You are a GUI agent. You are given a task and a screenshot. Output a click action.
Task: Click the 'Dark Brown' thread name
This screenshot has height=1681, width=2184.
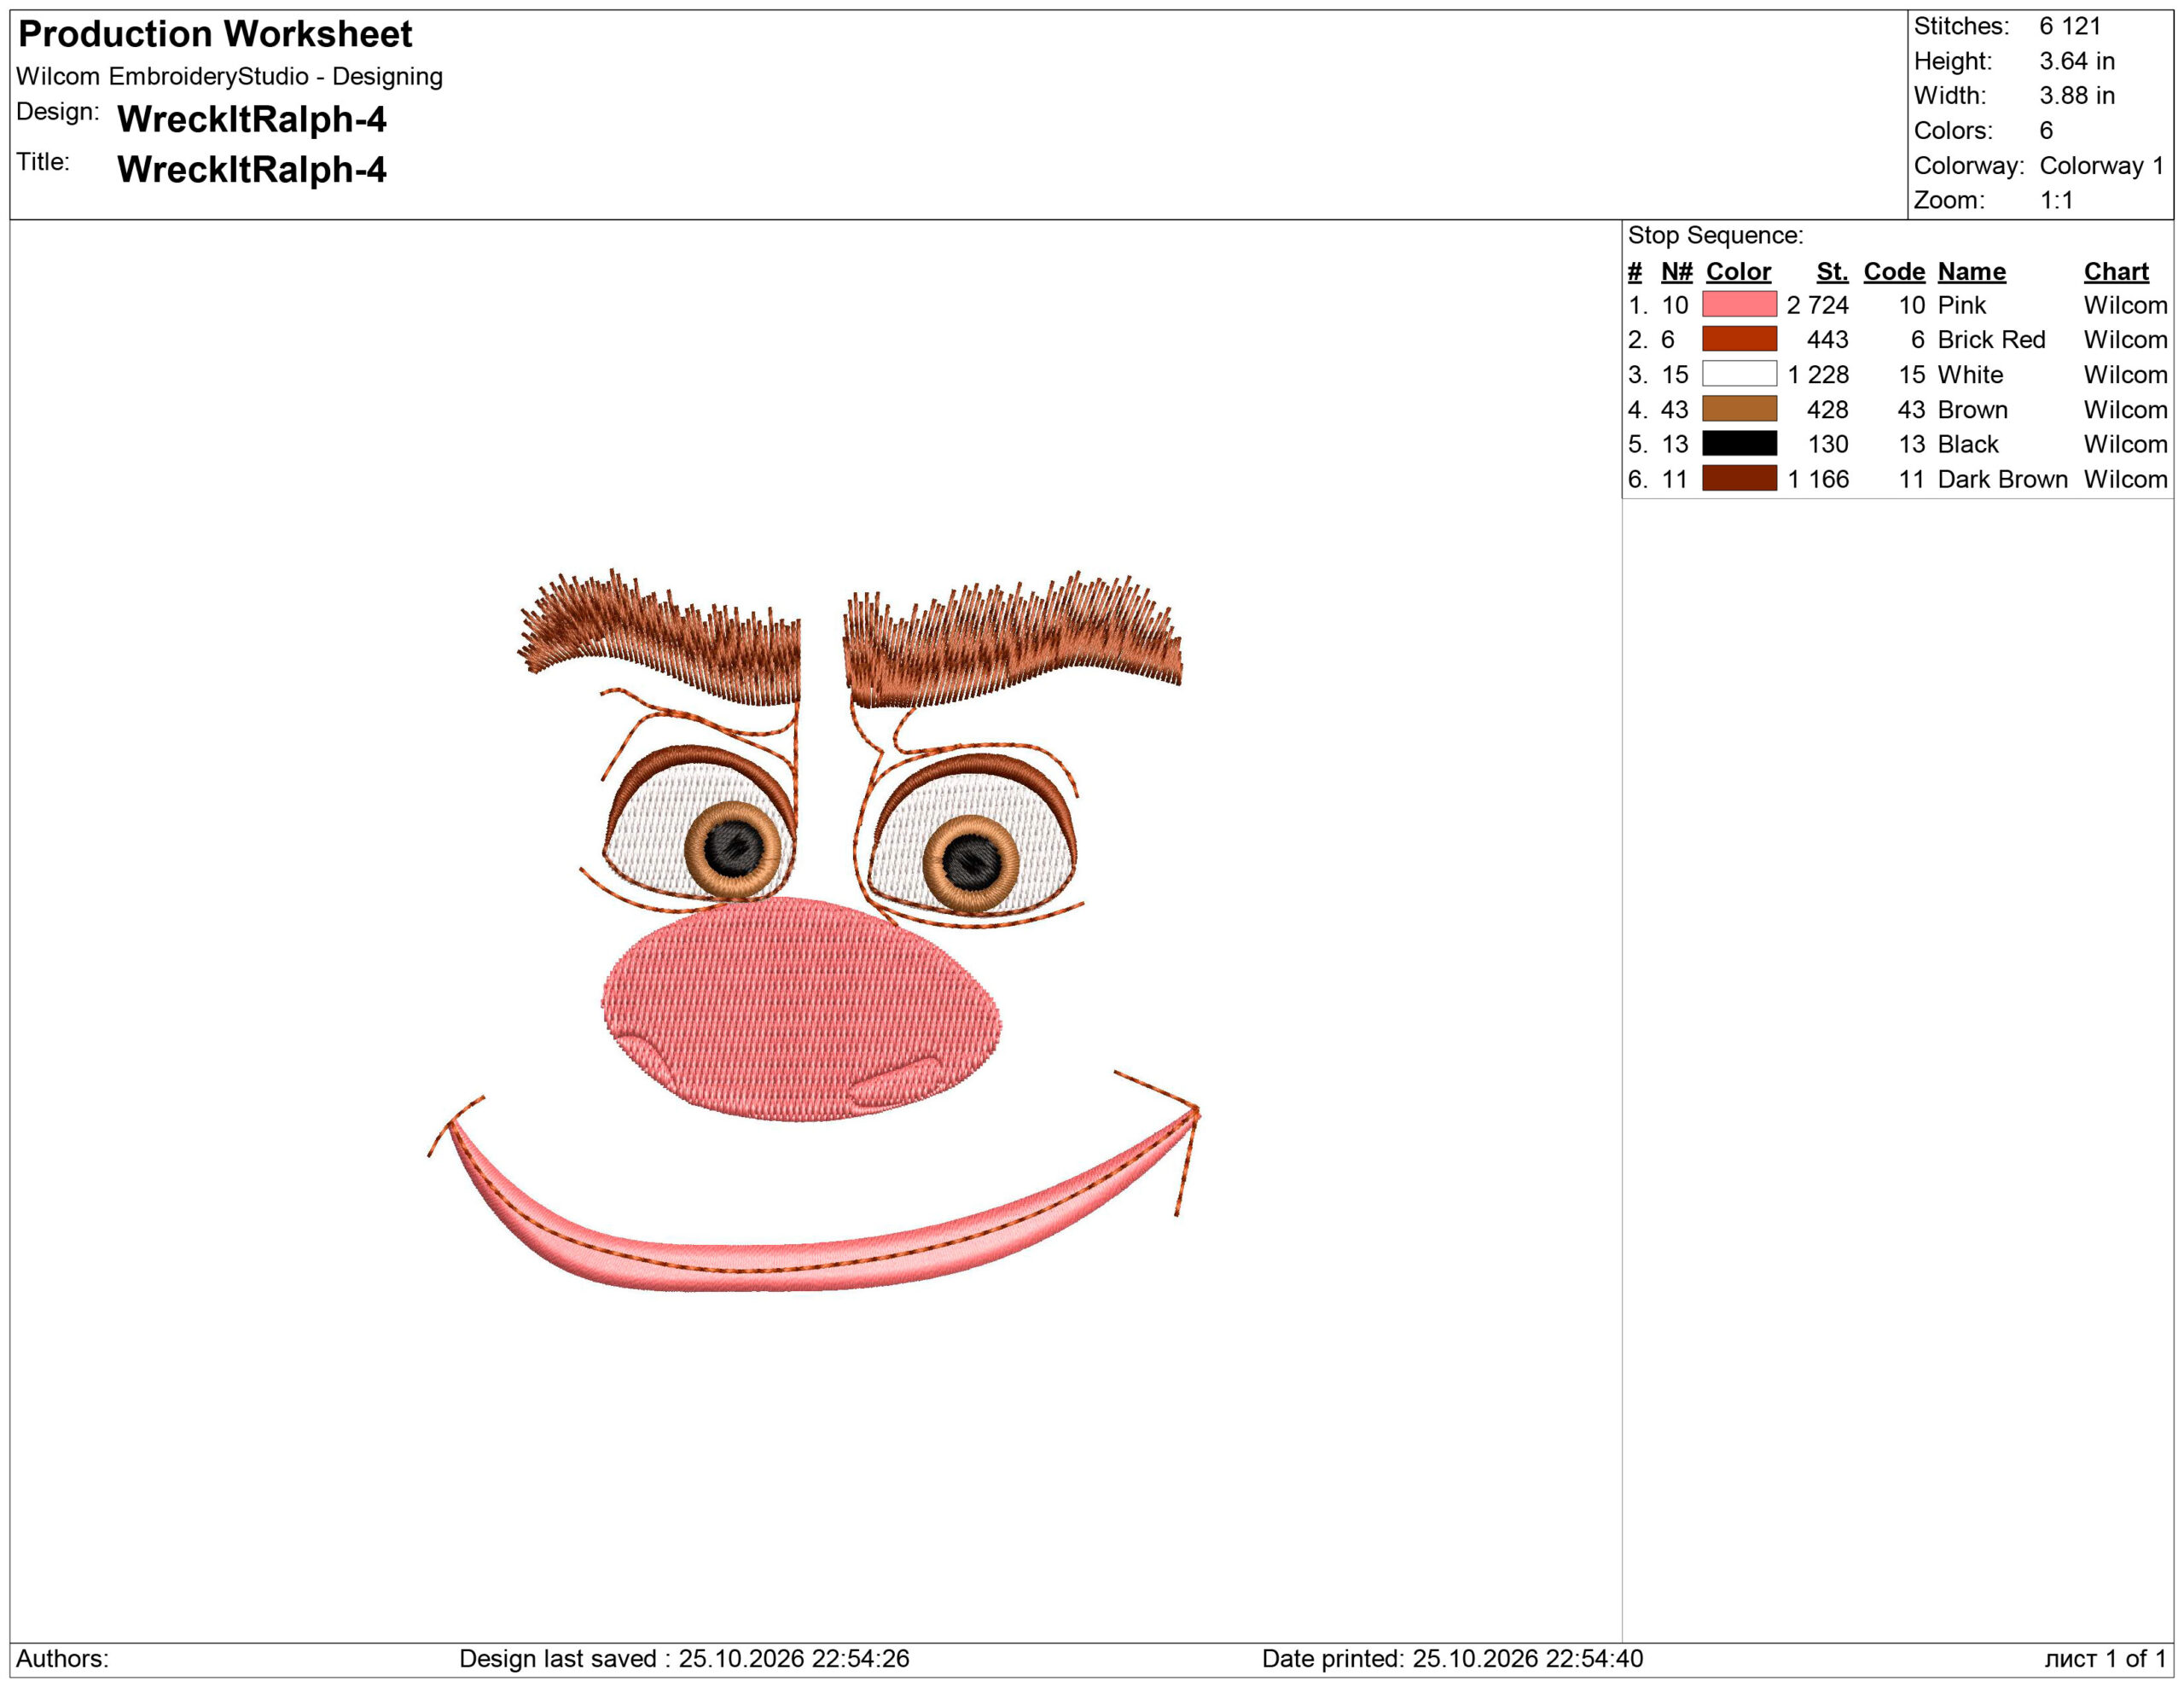(2002, 479)
